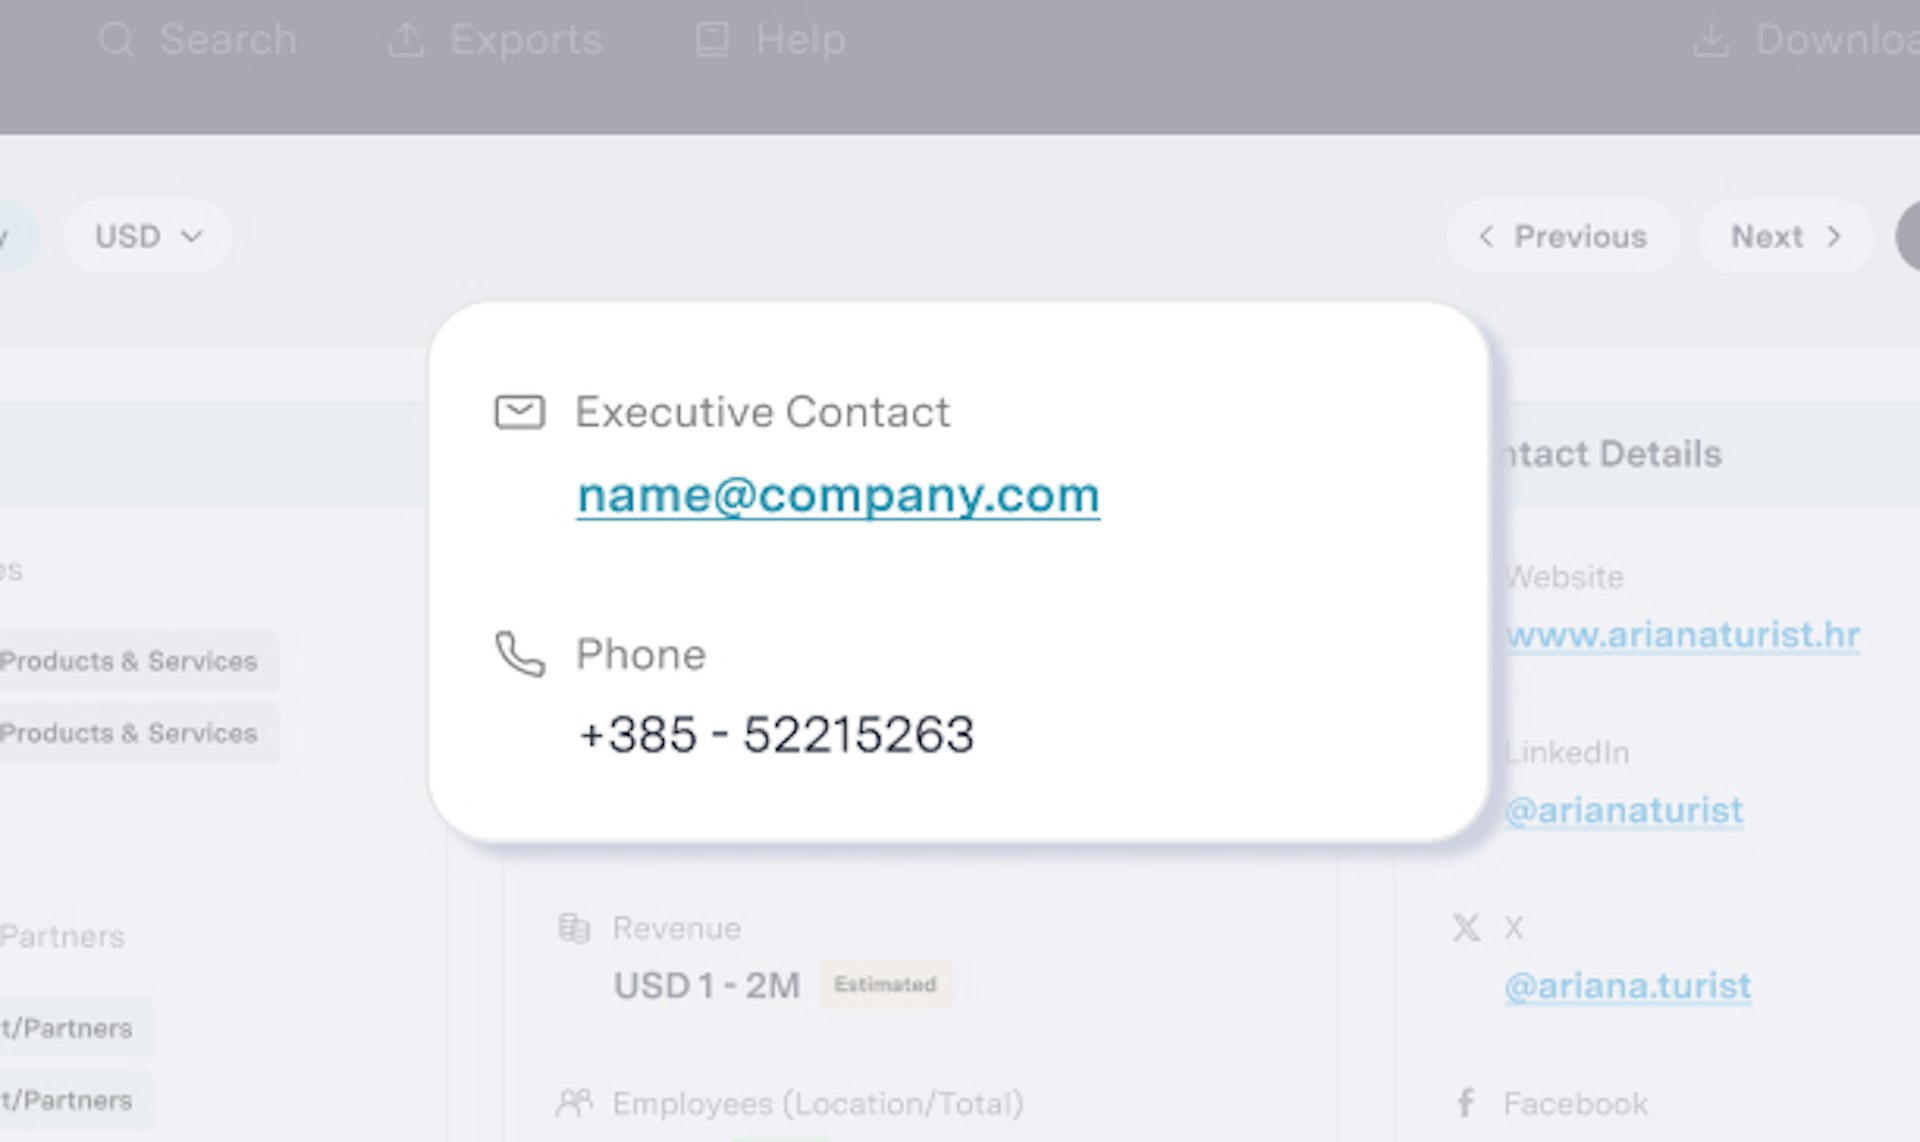The width and height of the screenshot is (1920, 1142).
Task: Click the Revenue coins icon
Action: pyautogui.click(x=574, y=928)
